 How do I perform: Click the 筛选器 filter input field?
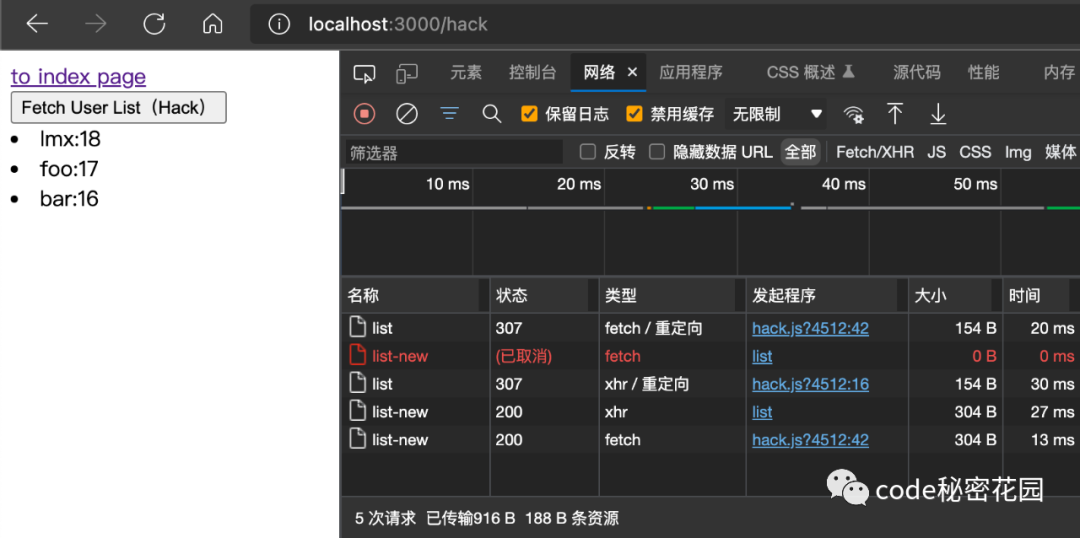click(x=454, y=152)
